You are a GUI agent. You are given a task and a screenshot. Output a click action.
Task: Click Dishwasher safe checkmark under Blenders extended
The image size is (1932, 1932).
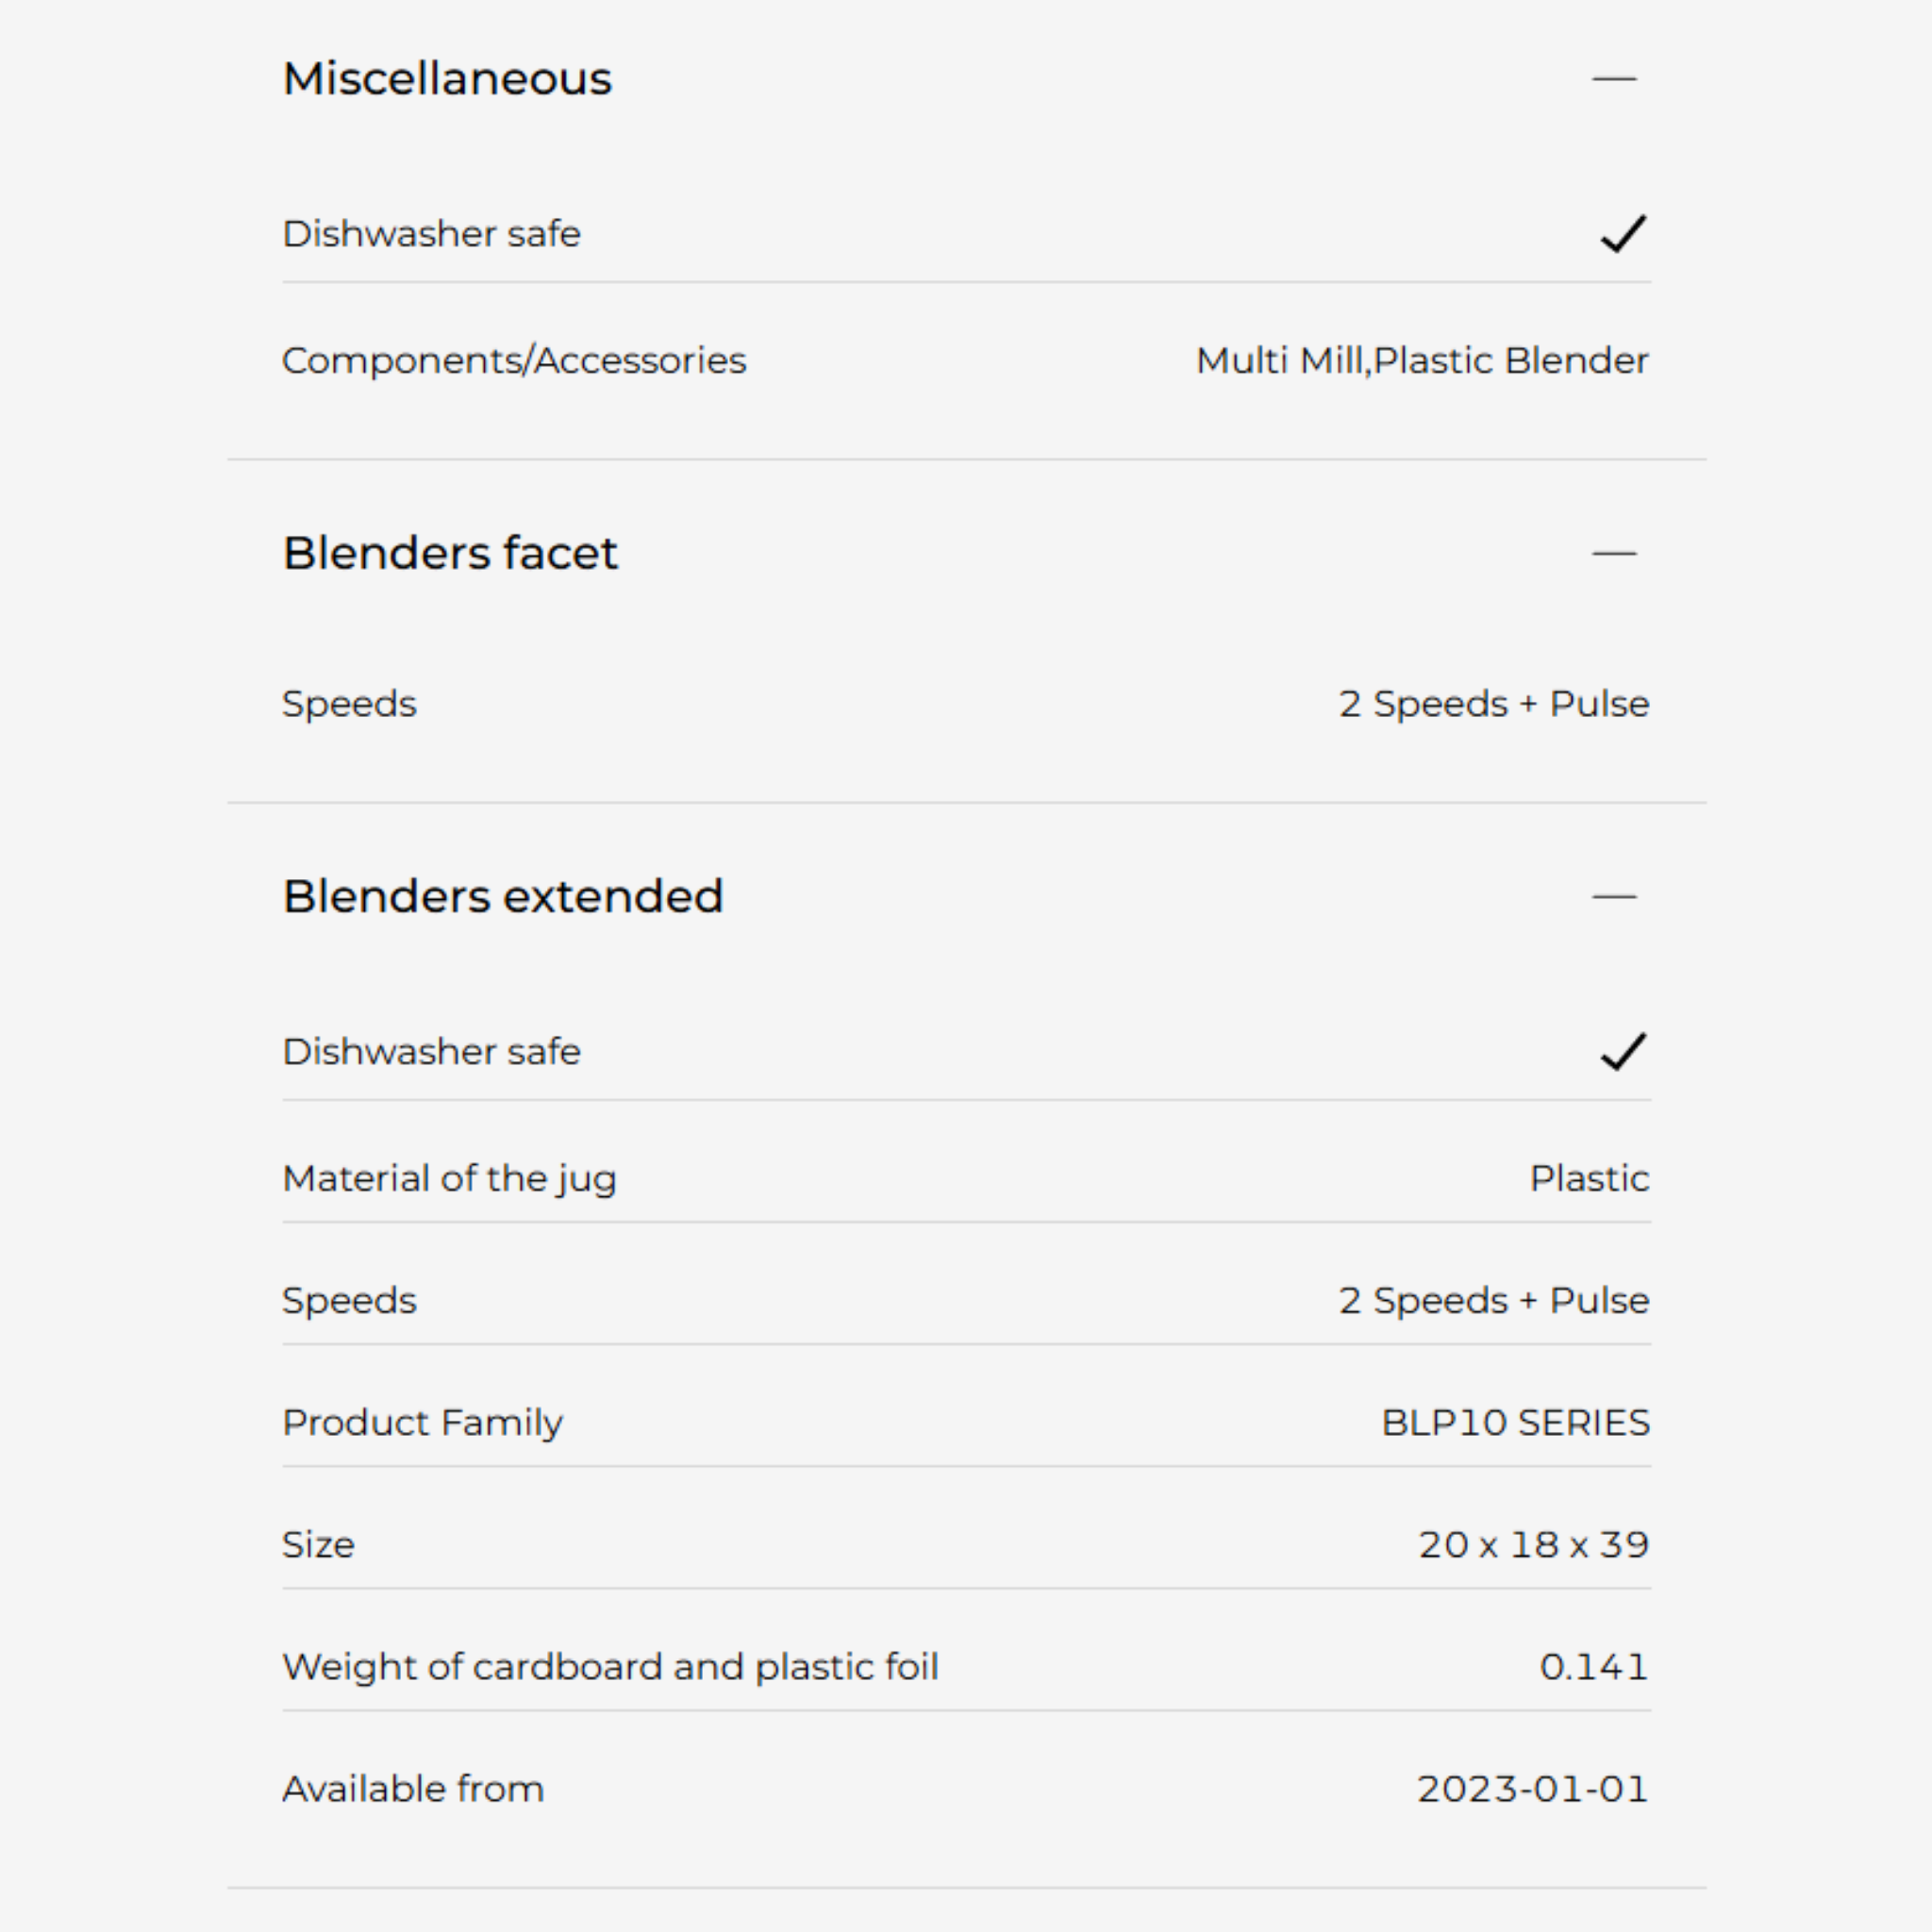[x=1622, y=1052]
